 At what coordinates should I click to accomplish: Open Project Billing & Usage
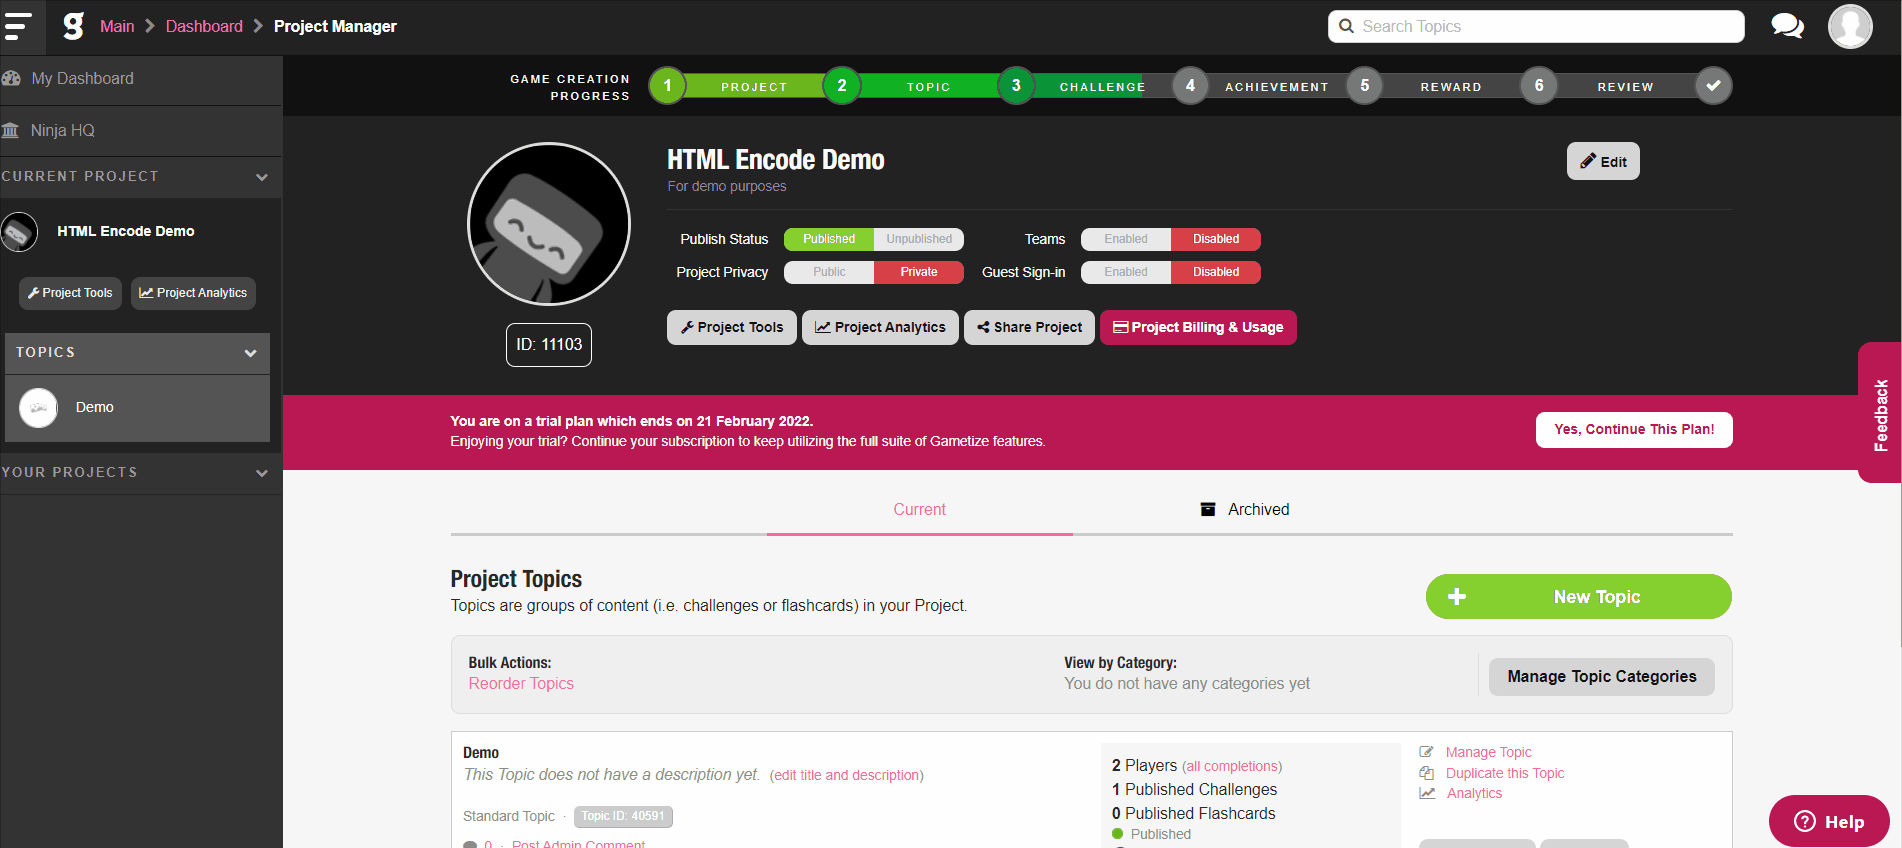(x=1198, y=327)
